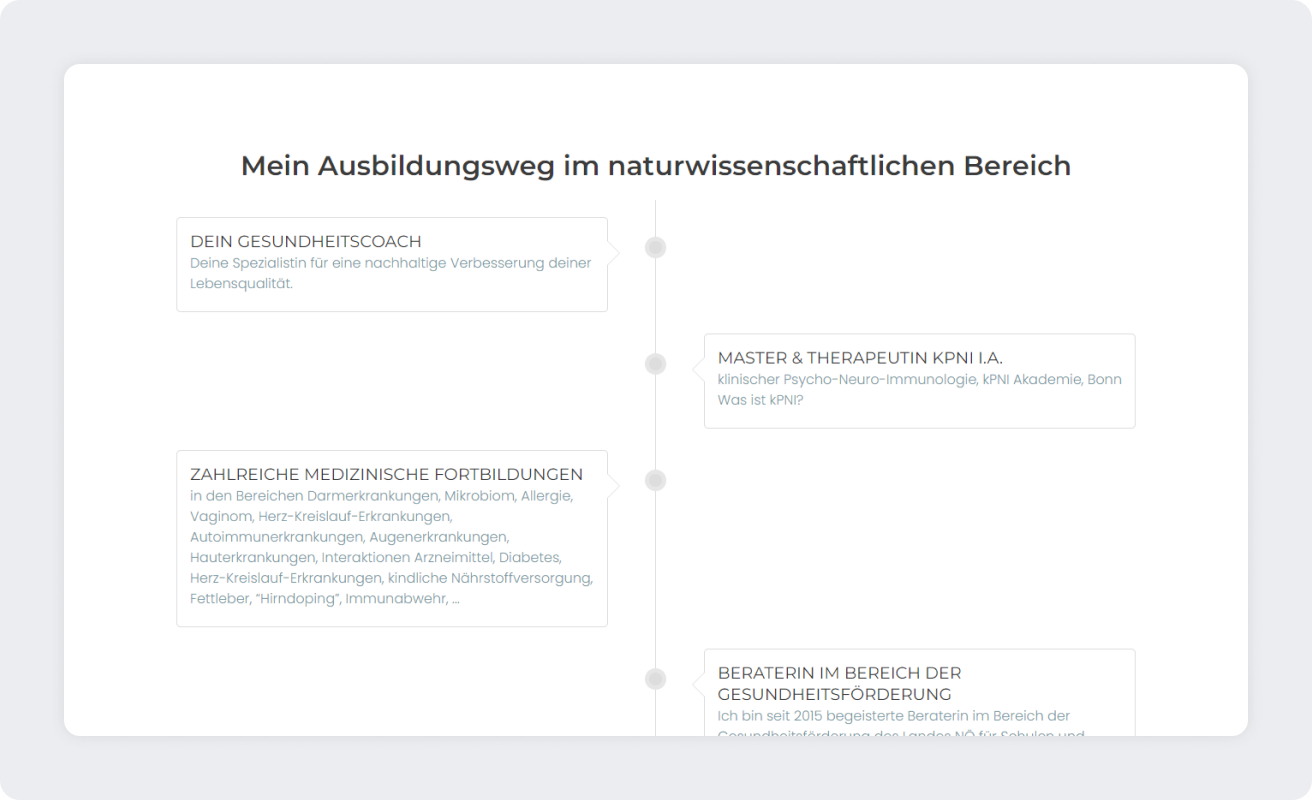Select the timeline marker for BERATERIN entry

(x=655, y=680)
